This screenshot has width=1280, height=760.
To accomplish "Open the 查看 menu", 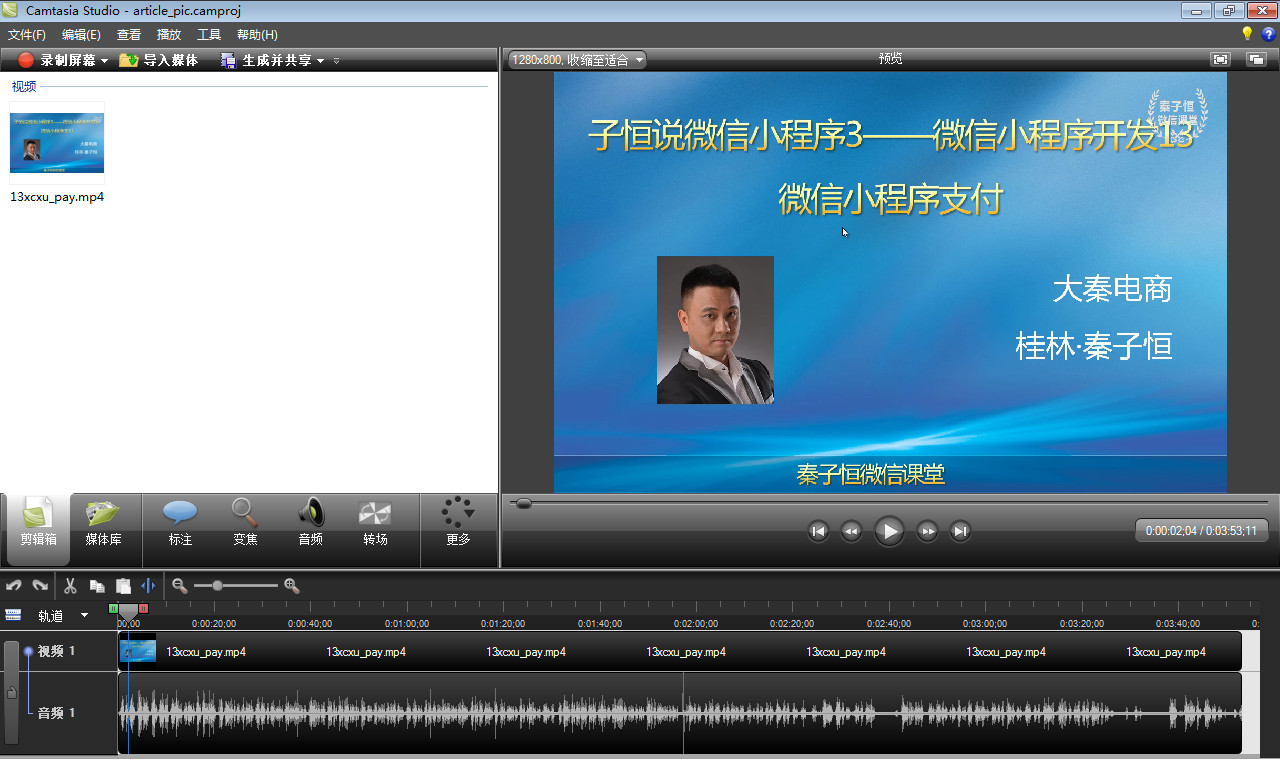I will point(129,34).
